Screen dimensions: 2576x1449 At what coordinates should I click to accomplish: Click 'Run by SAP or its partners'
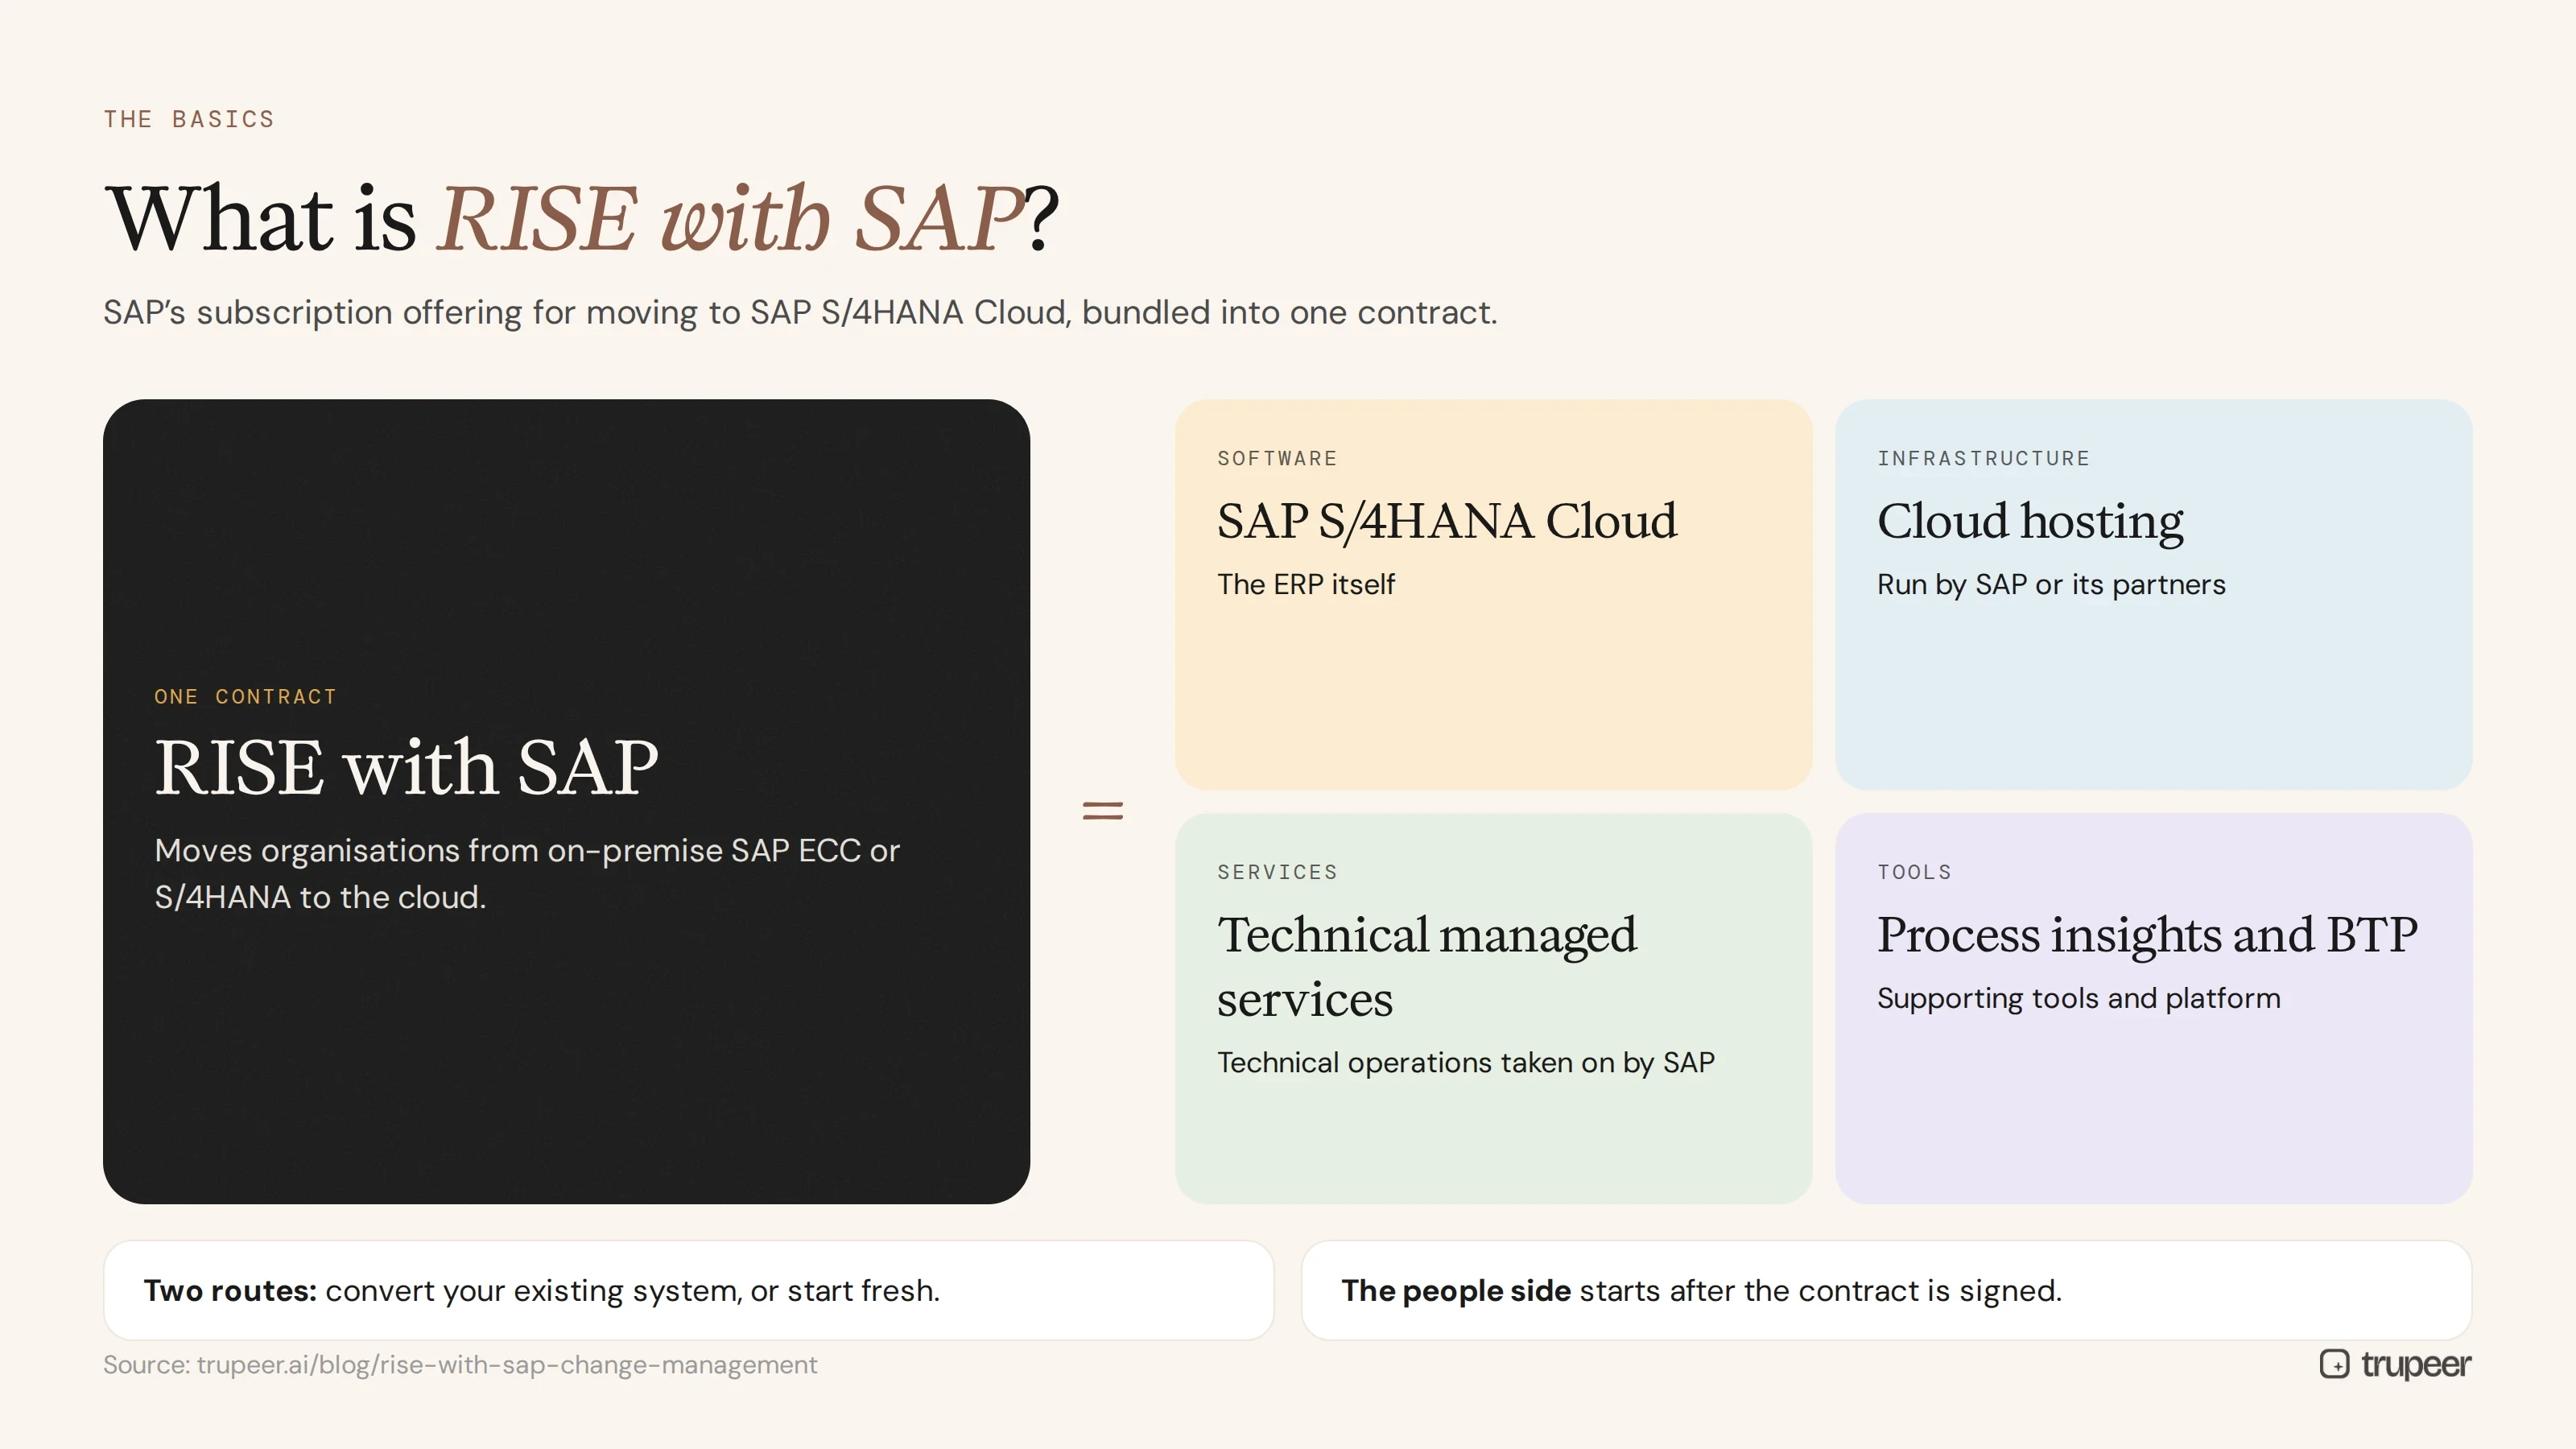tap(2051, 584)
